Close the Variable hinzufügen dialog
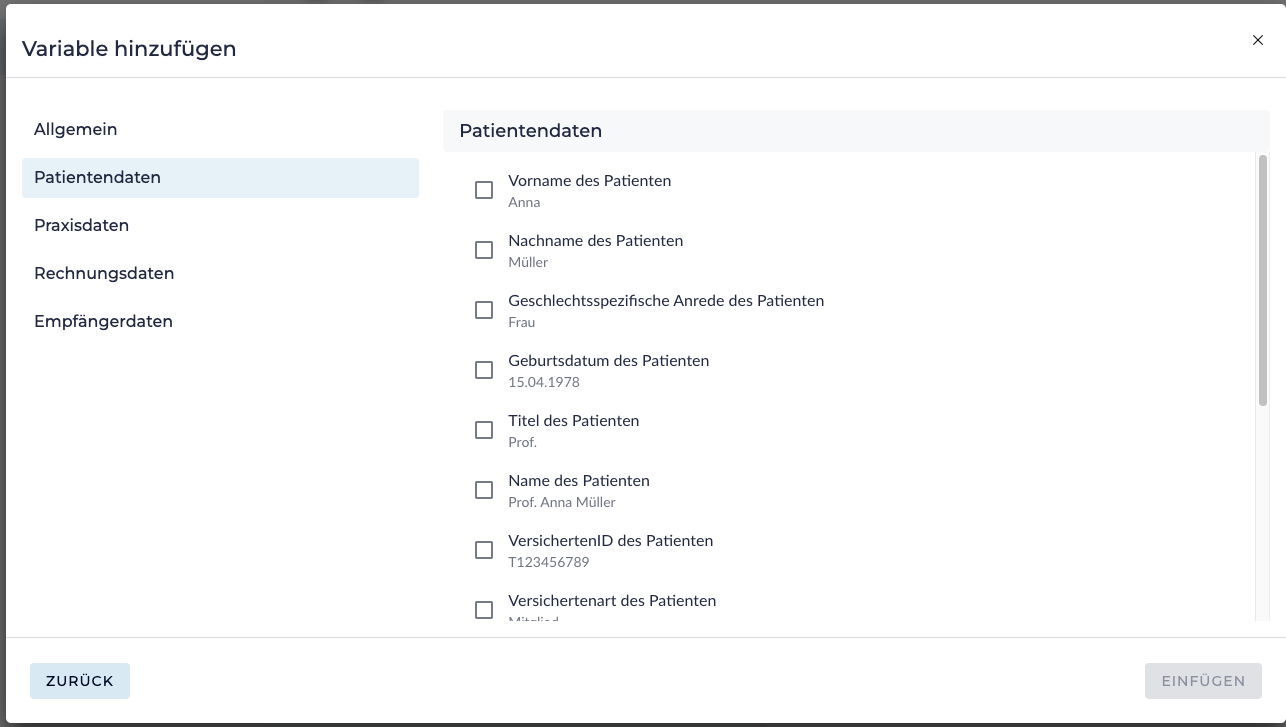 (x=1258, y=40)
